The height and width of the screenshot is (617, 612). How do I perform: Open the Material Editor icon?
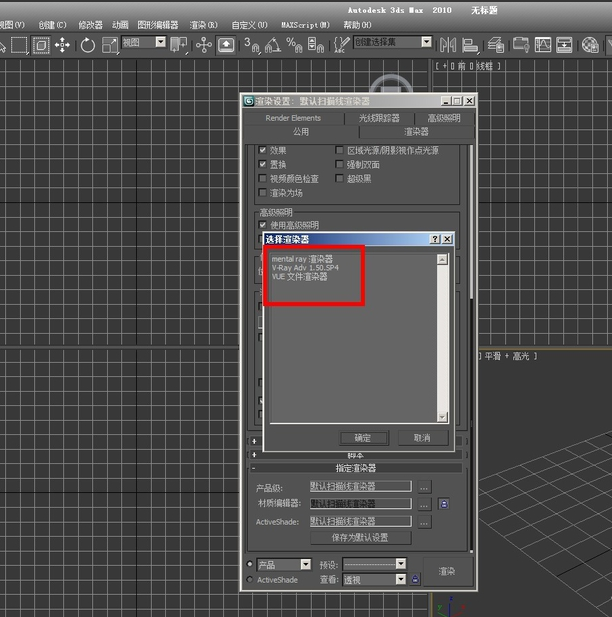pos(590,45)
